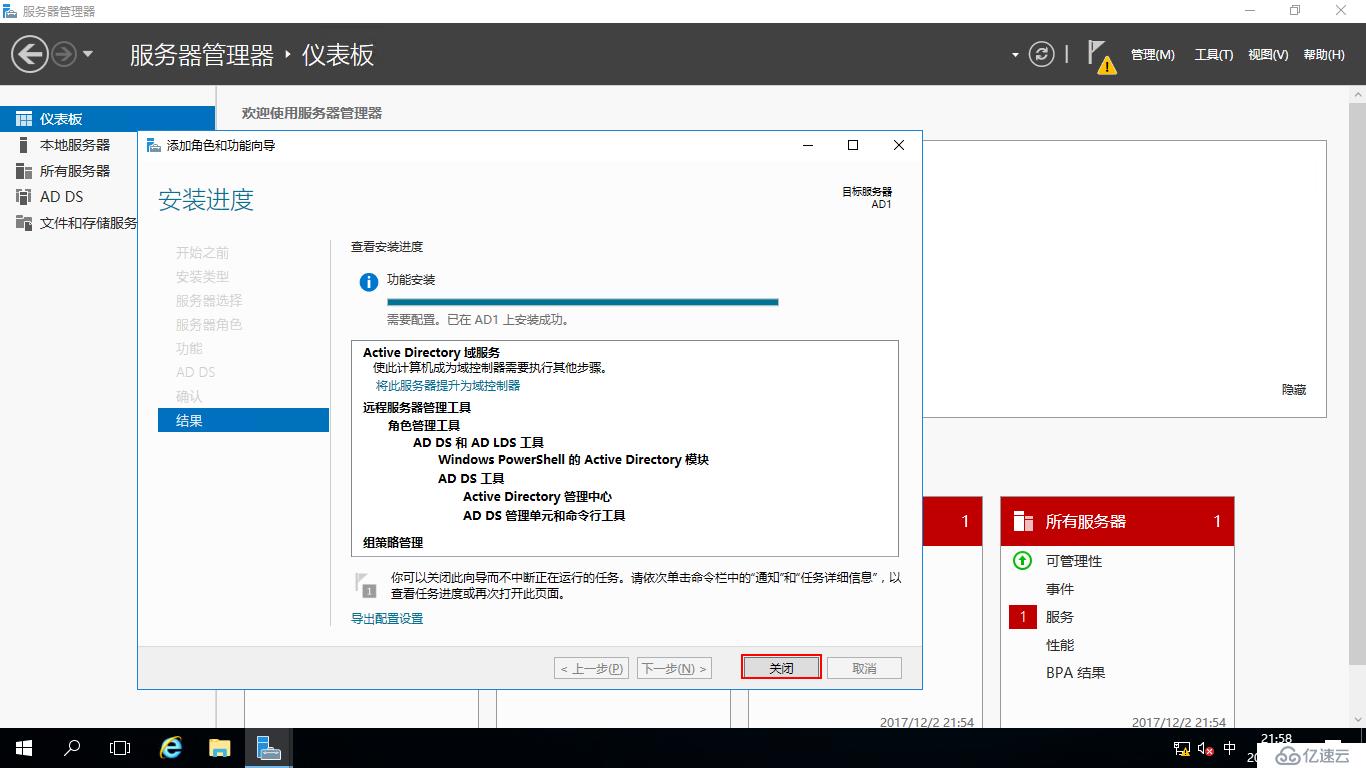Viewport: 1366px width, 768px height.
Task: Select 本地服务器 in the sidebar
Action: point(76,145)
